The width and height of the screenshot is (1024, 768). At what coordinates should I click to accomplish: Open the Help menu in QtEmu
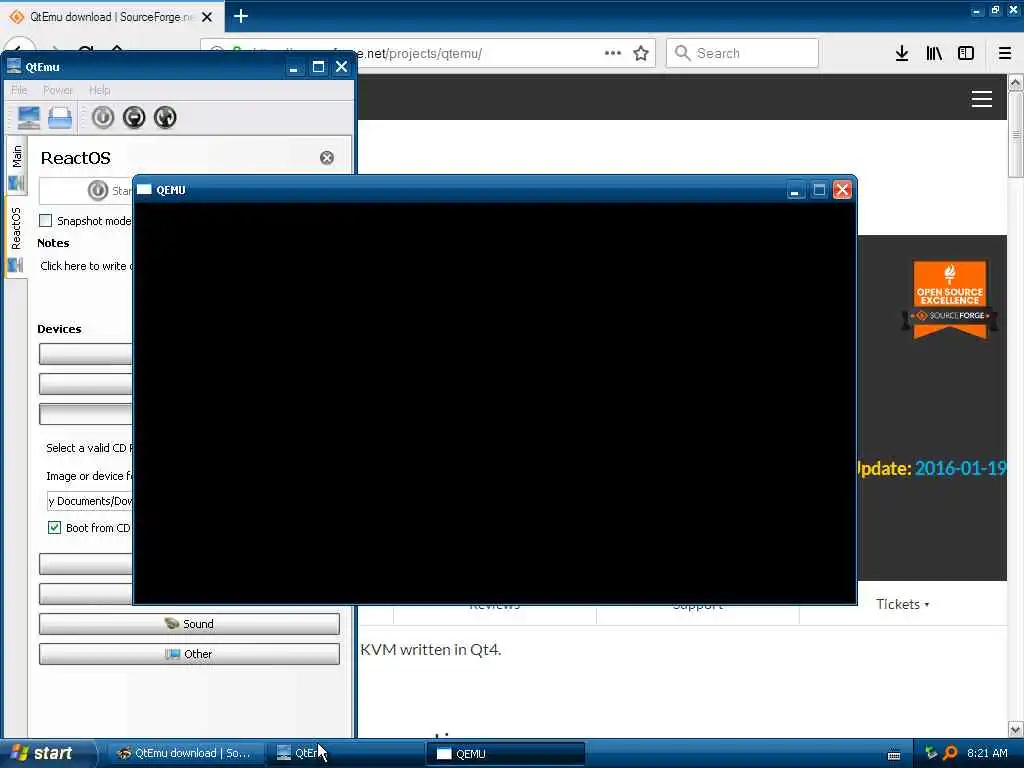point(100,90)
